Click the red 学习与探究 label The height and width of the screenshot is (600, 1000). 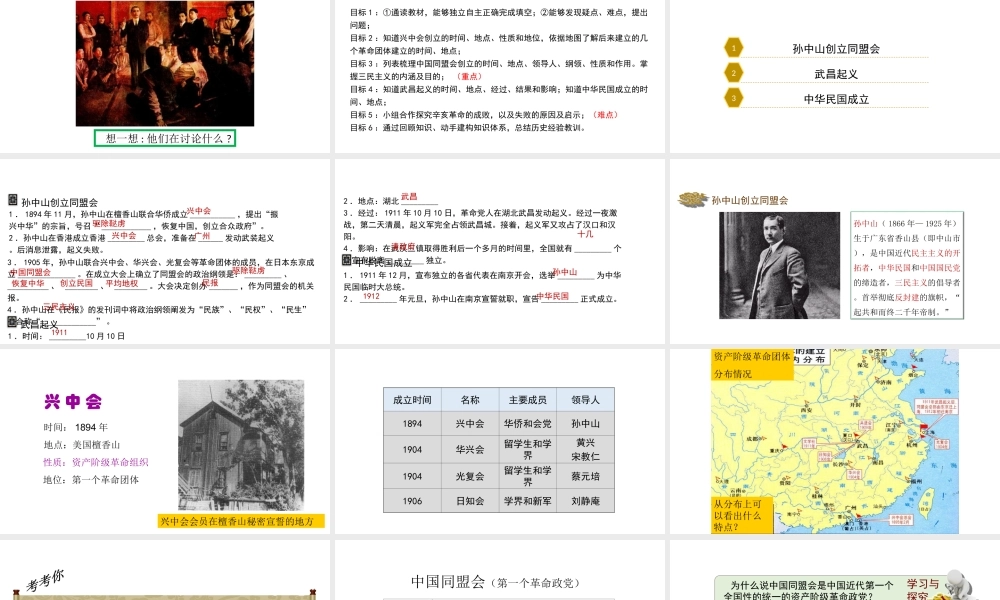click(922, 589)
